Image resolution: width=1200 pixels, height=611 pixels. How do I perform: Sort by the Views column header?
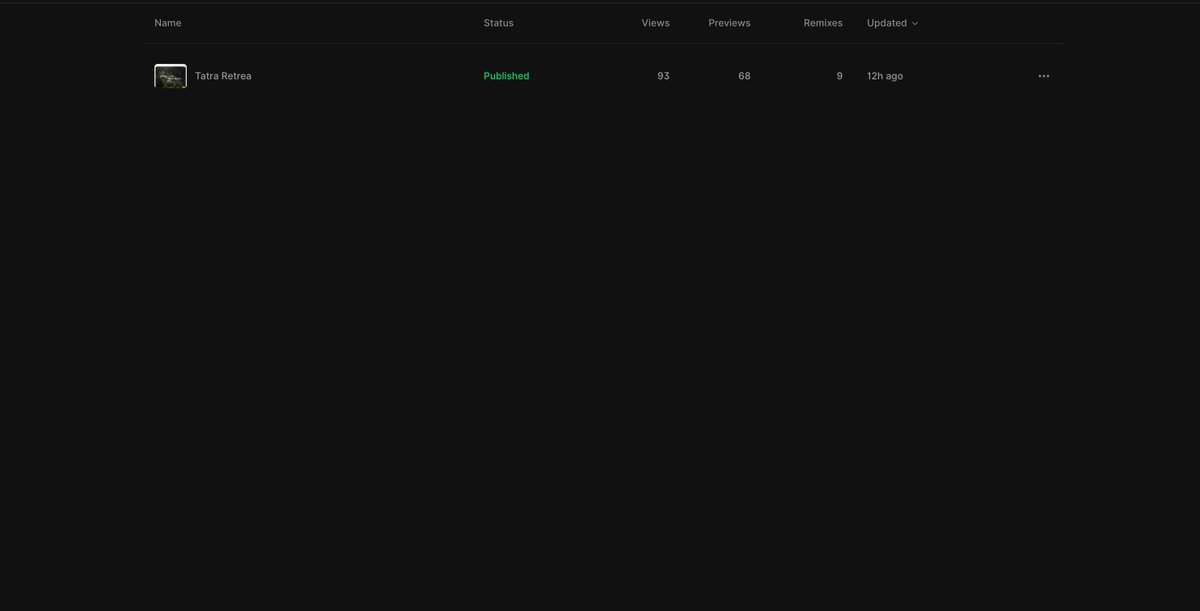pyautogui.click(x=656, y=23)
